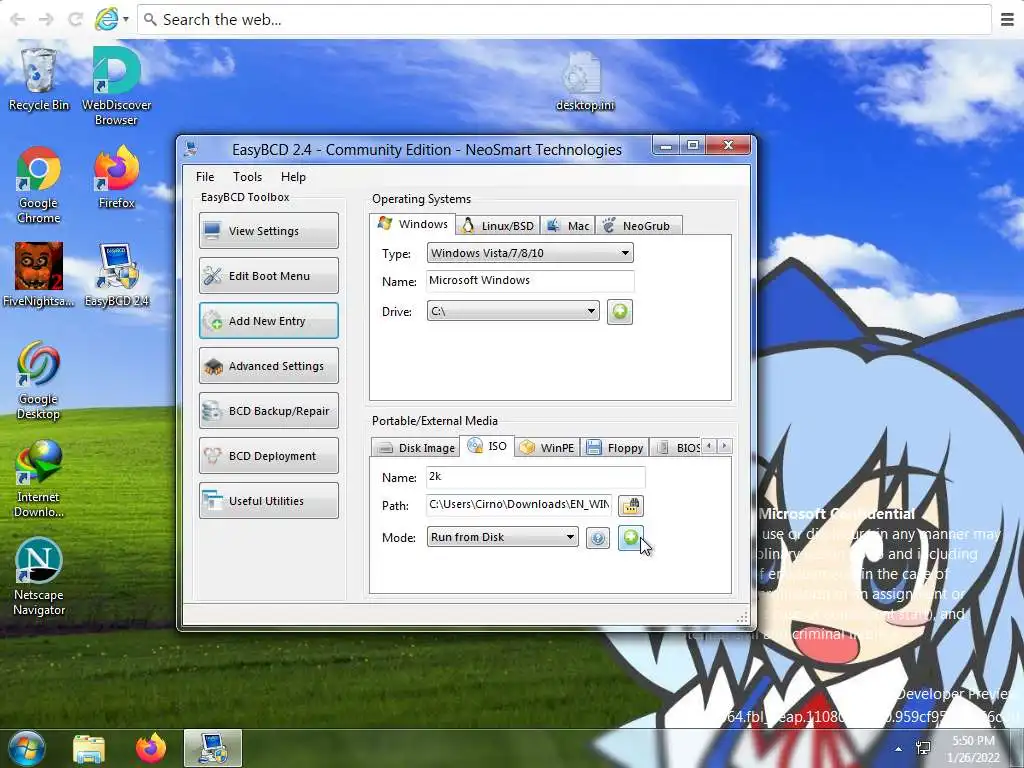Viewport: 1024px width, 768px height.
Task: Click the browser back arrow
Action: (18, 20)
